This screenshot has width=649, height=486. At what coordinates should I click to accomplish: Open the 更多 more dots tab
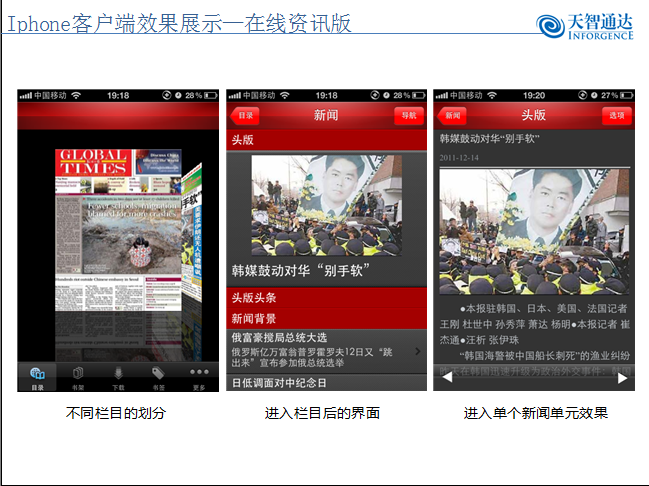click(x=199, y=377)
